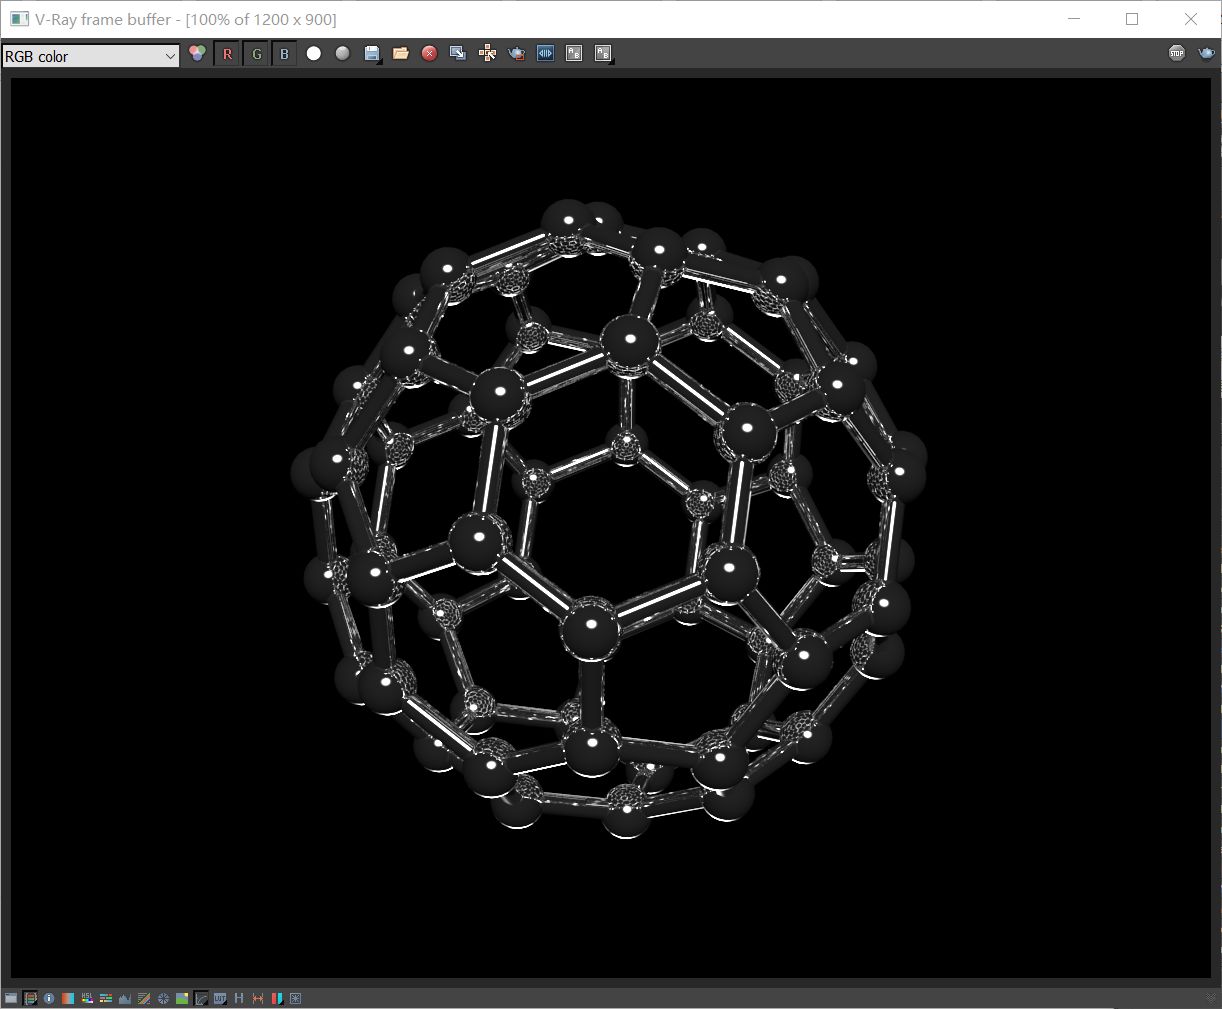The width and height of the screenshot is (1222, 1009).
Task: Select the region render teapot icon
Action: pyautogui.click(x=516, y=53)
